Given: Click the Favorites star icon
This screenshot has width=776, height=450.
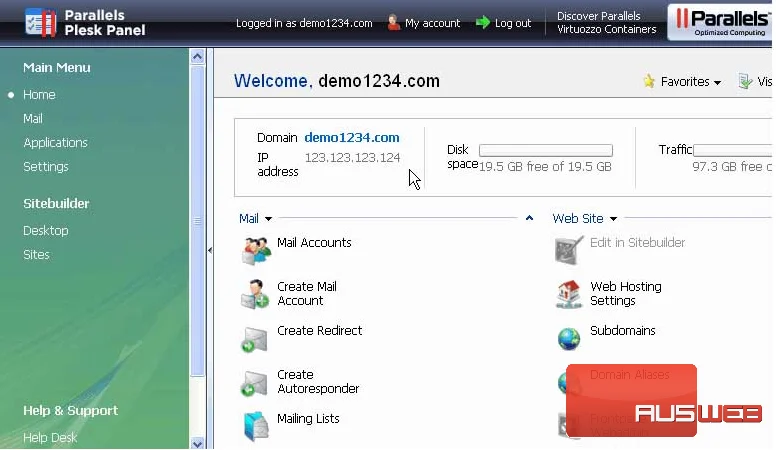Looking at the screenshot, I should (649, 81).
